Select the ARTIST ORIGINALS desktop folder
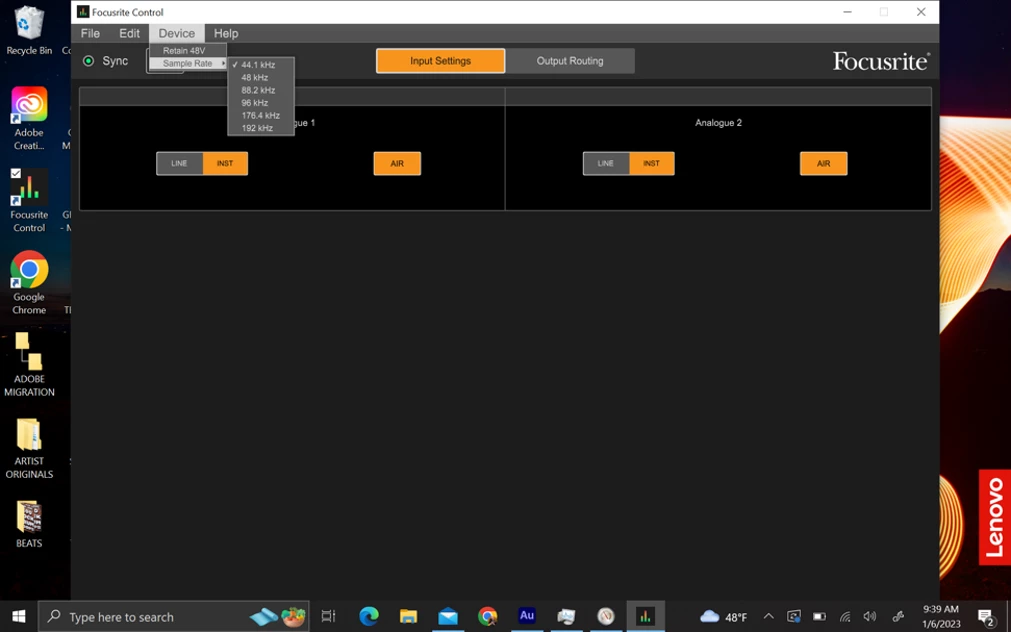 (29, 448)
